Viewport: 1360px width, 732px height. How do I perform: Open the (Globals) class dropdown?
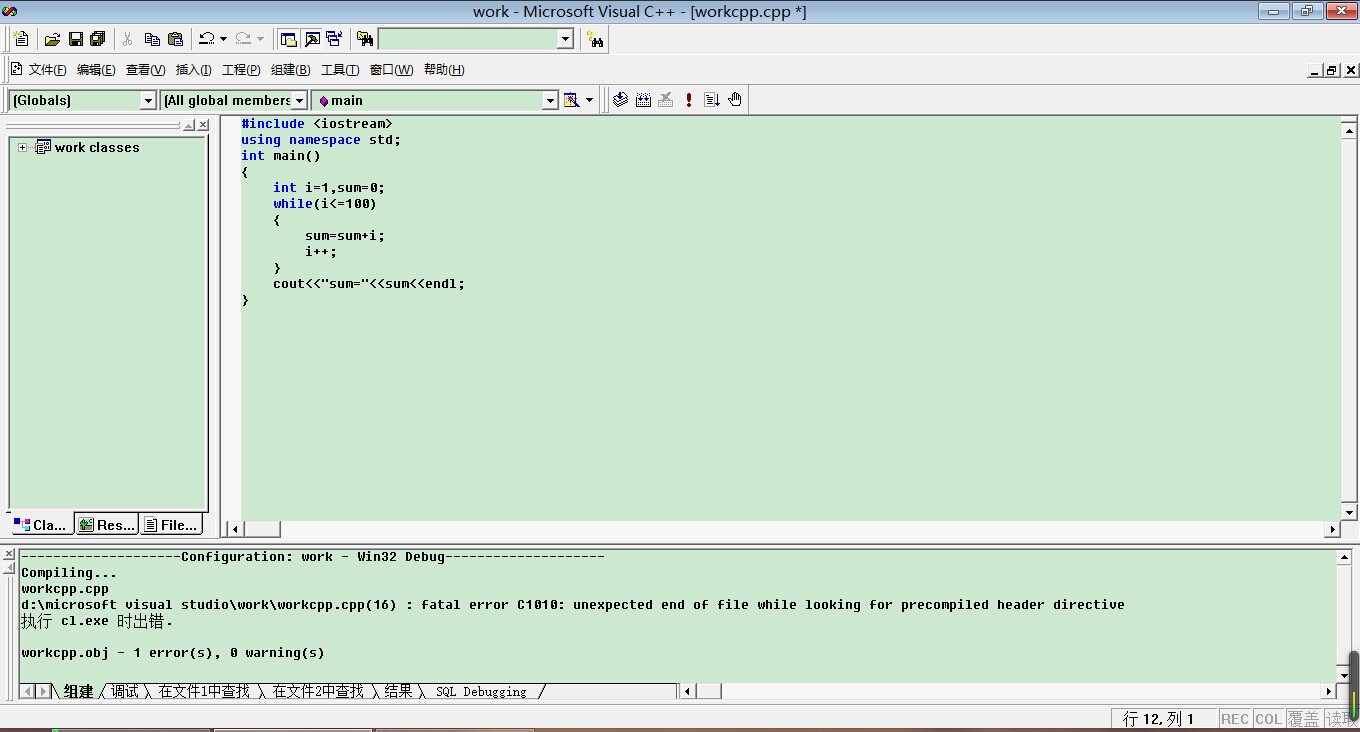click(x=148, y=100)
